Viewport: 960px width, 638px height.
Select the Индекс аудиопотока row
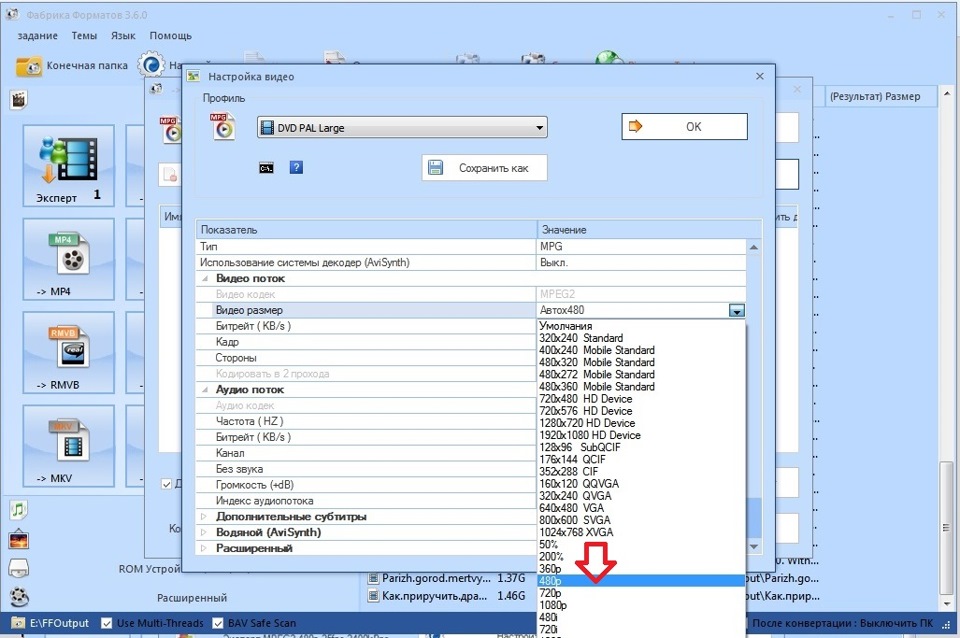coord(366,501)
